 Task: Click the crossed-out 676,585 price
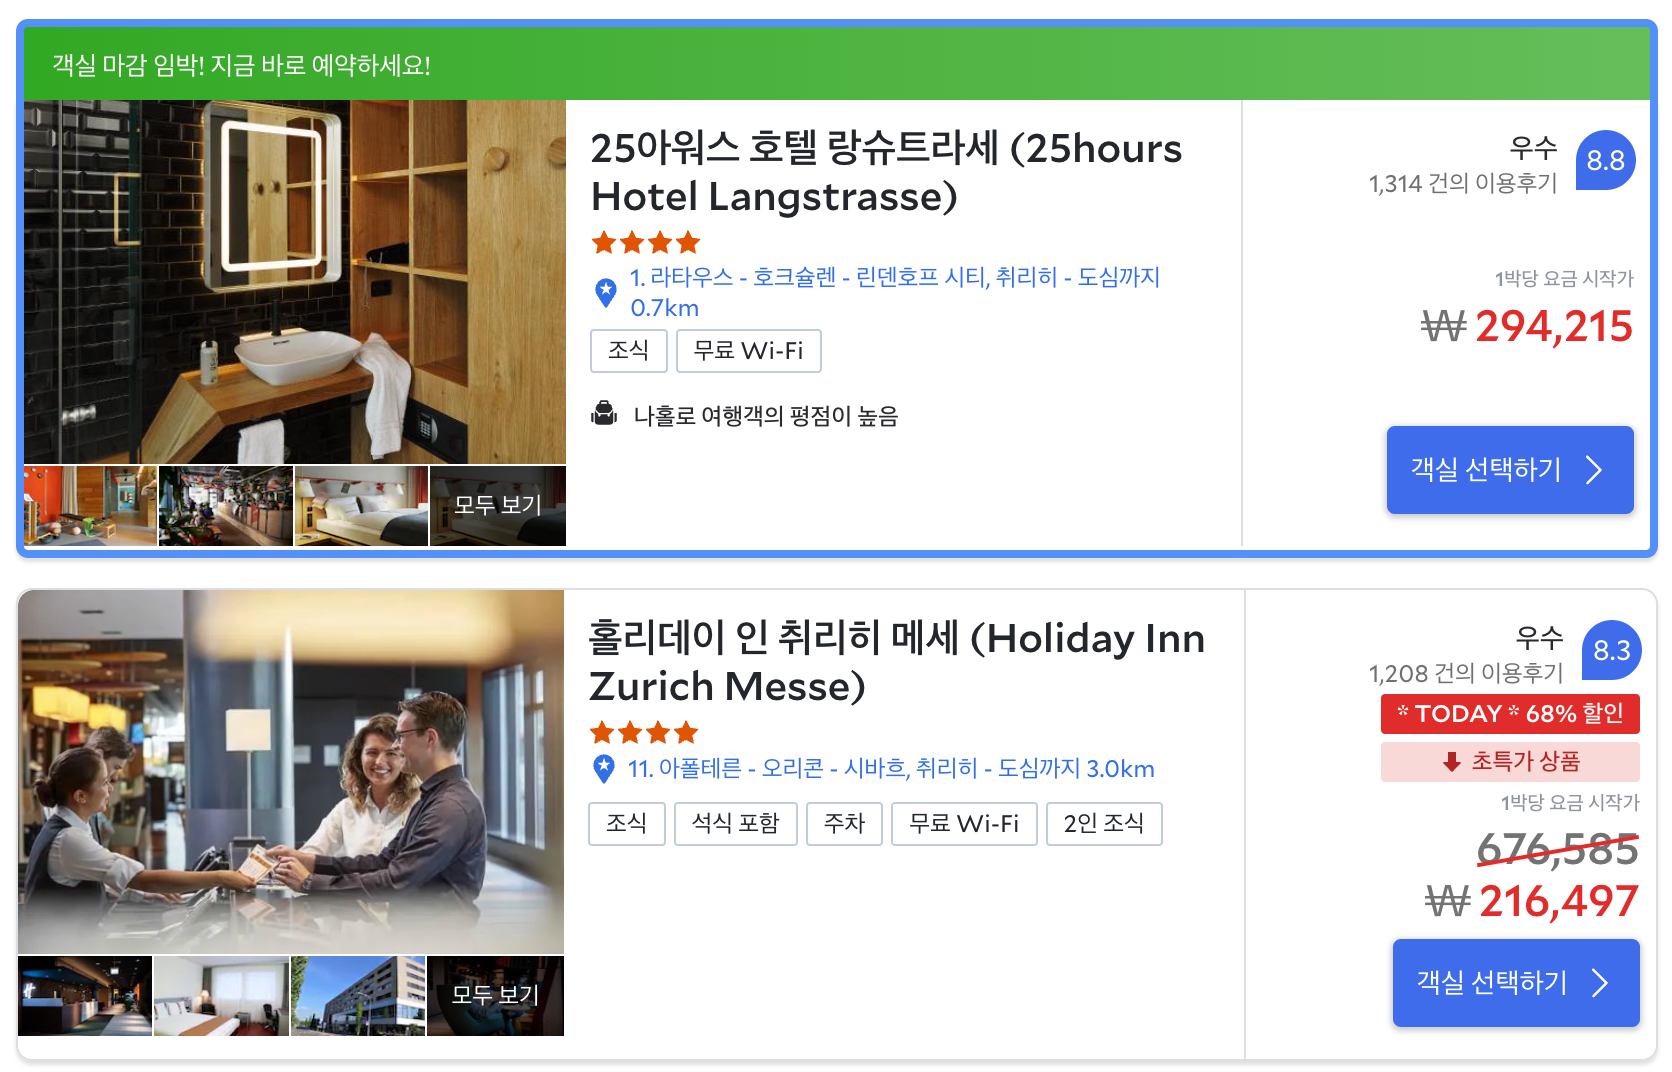[1557, 850]
